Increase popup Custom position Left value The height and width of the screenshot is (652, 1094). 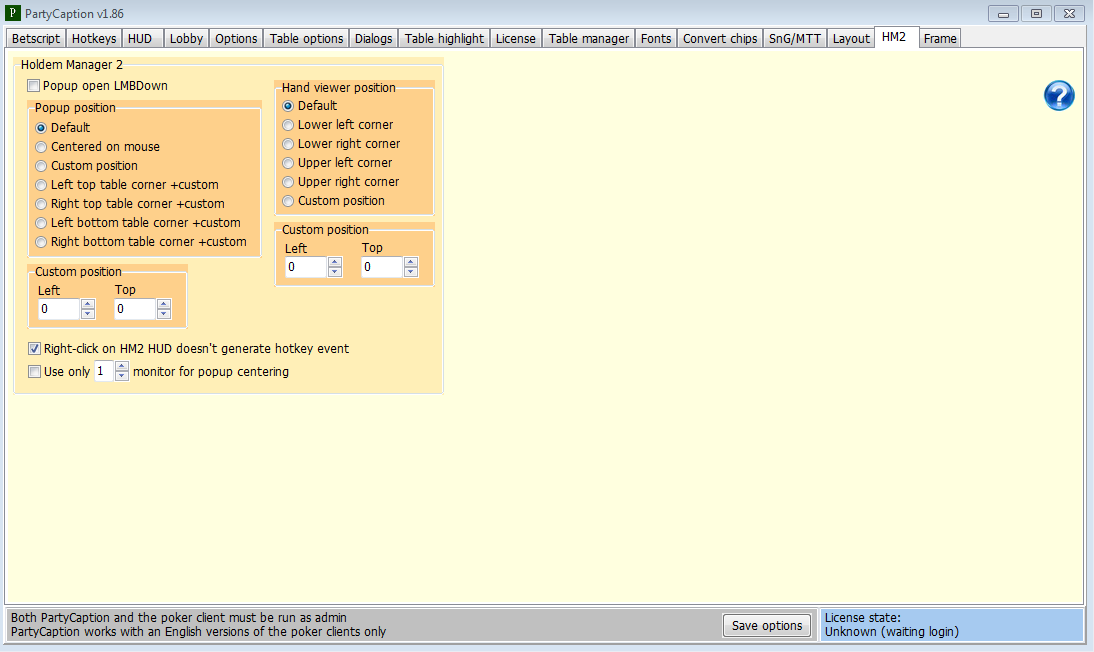pos(88,305)
